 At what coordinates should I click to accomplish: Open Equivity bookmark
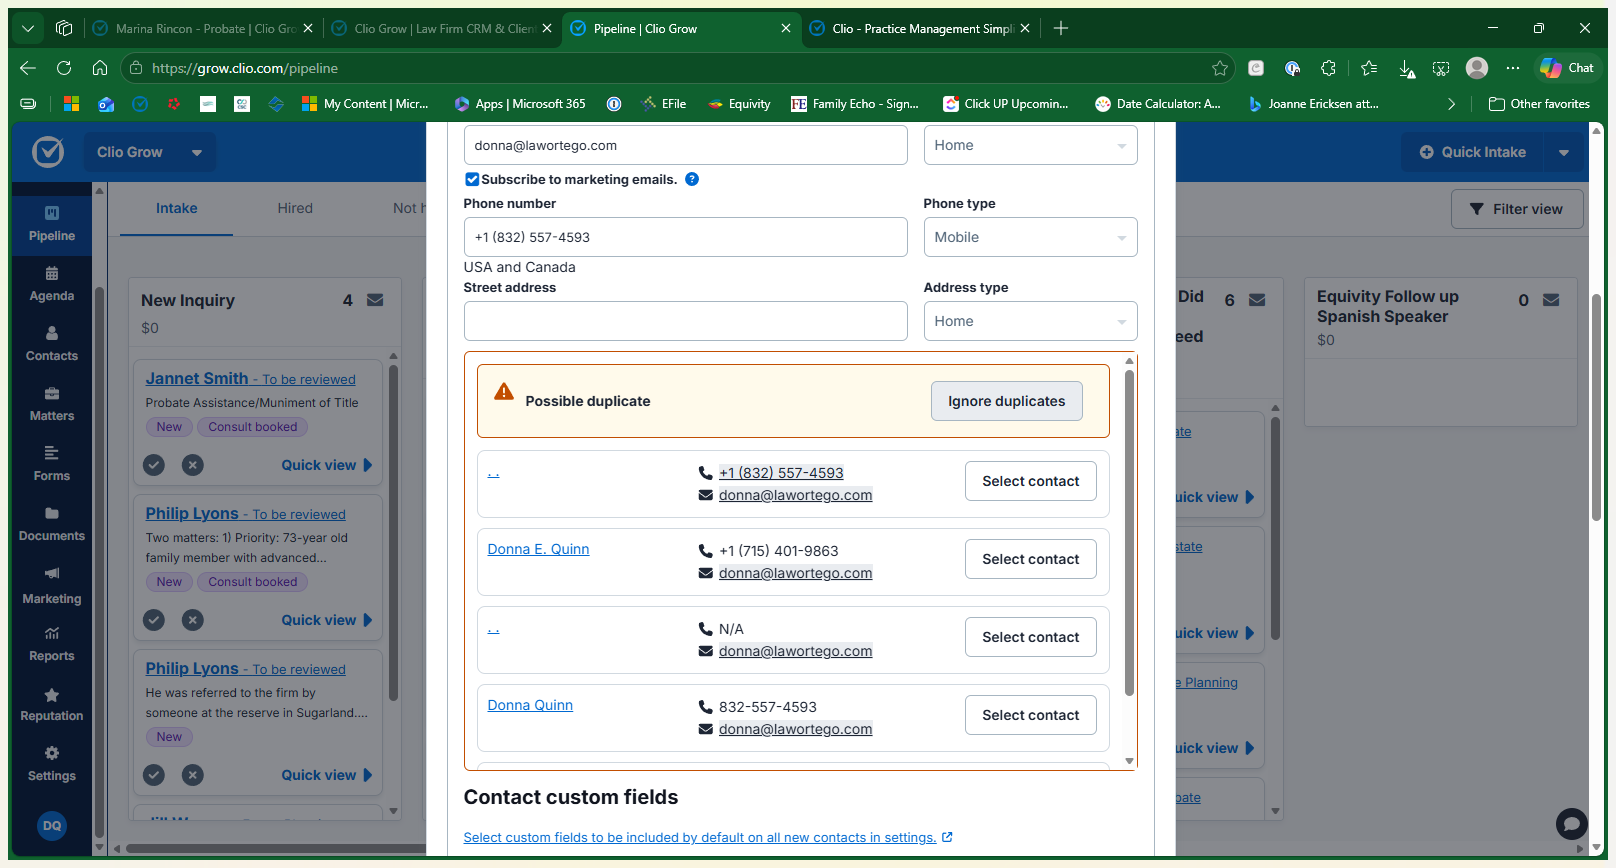click(739, 104)
